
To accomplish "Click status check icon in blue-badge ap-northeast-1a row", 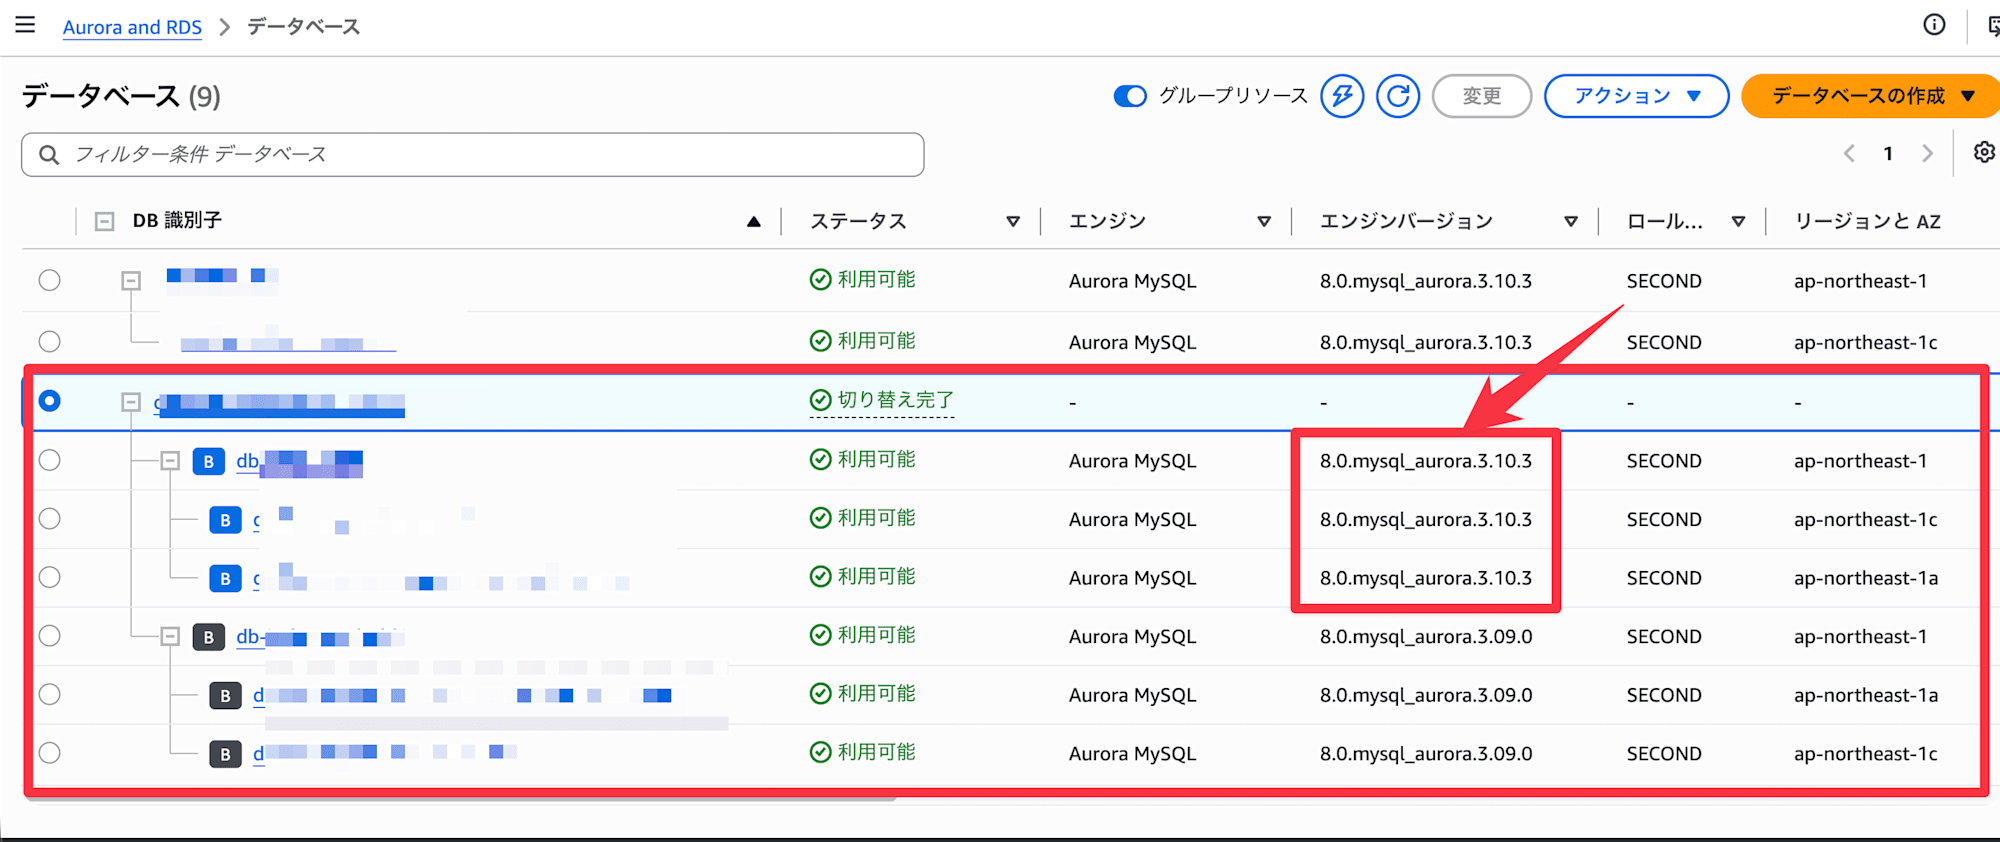I will click(x=820, y=576).
